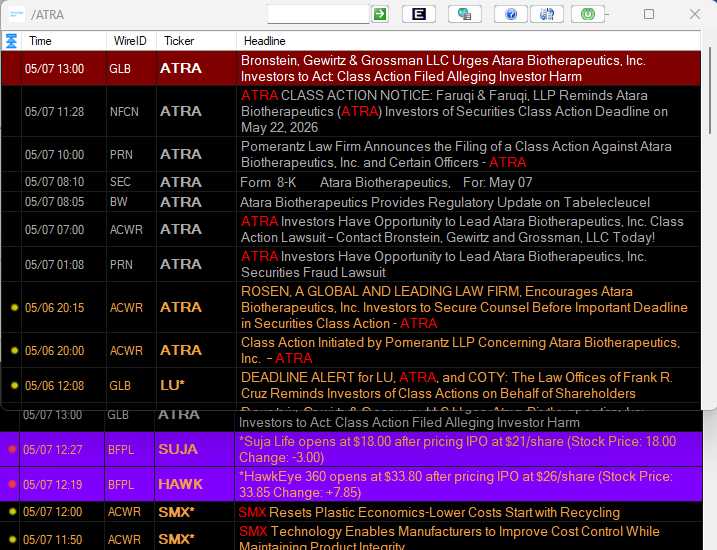Click the yellow dot on 05/07 12:00 SMX* row

[x=12, y=512]
